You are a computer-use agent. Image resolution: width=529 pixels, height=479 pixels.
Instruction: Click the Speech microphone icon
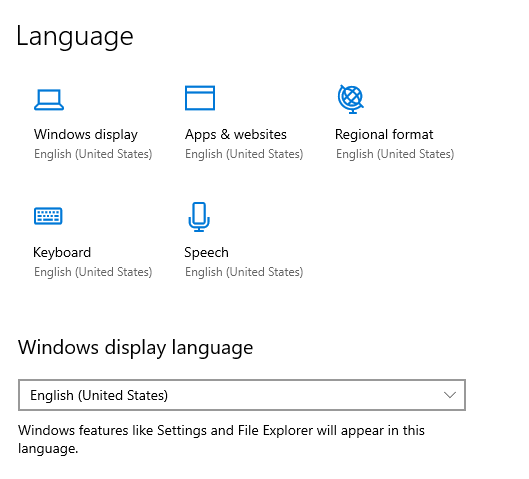[199, 217]
